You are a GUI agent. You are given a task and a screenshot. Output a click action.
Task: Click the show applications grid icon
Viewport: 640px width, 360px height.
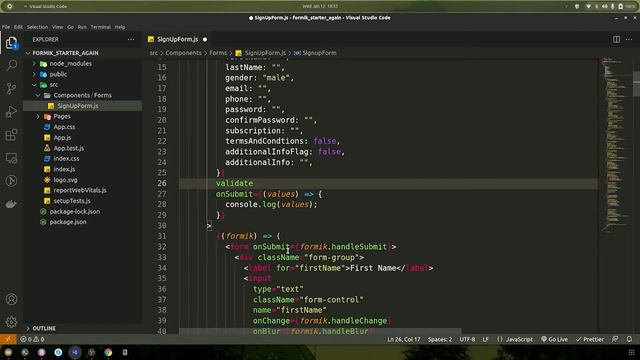pyautogui.click(x=631, y=352)
